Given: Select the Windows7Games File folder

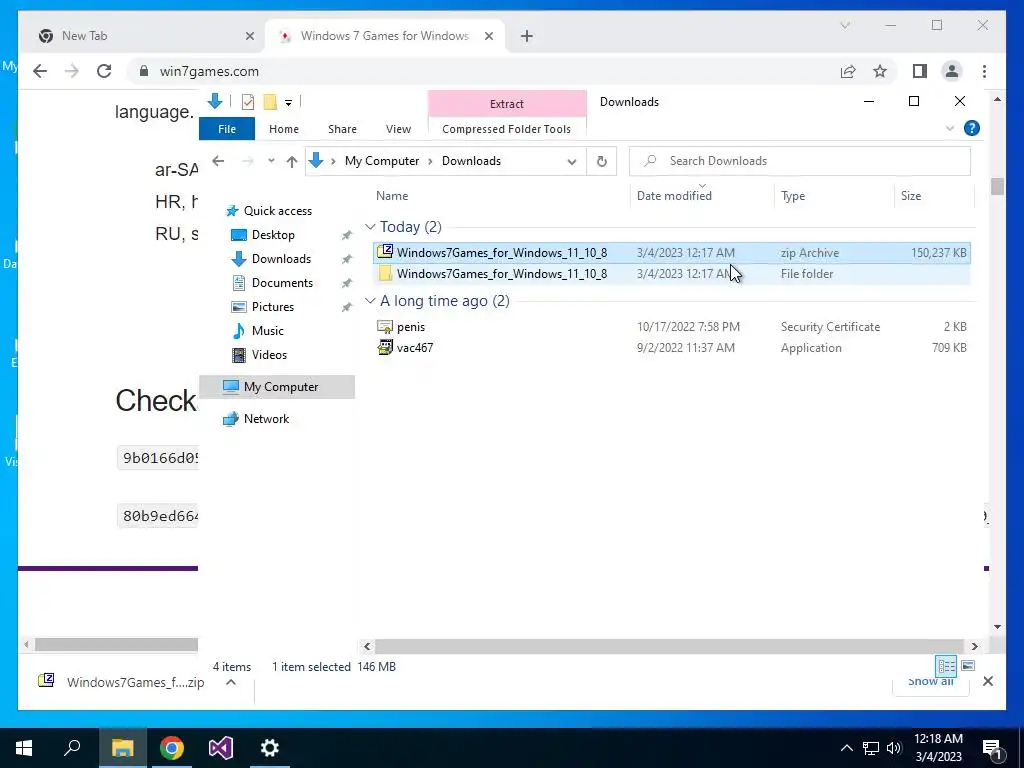Looking at the screenshot, I should (x=671, y=274).
